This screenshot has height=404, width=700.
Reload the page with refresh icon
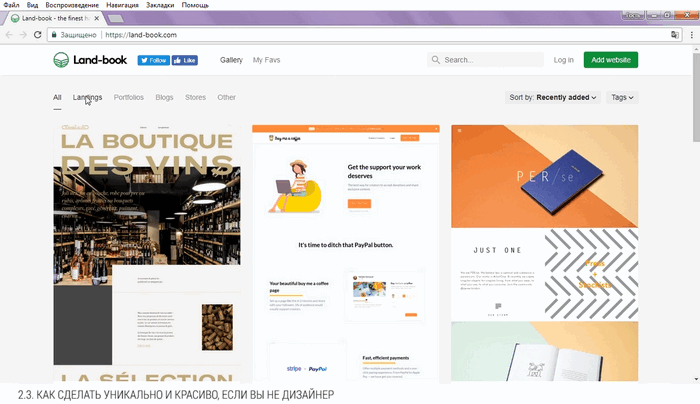pos(38,35)
